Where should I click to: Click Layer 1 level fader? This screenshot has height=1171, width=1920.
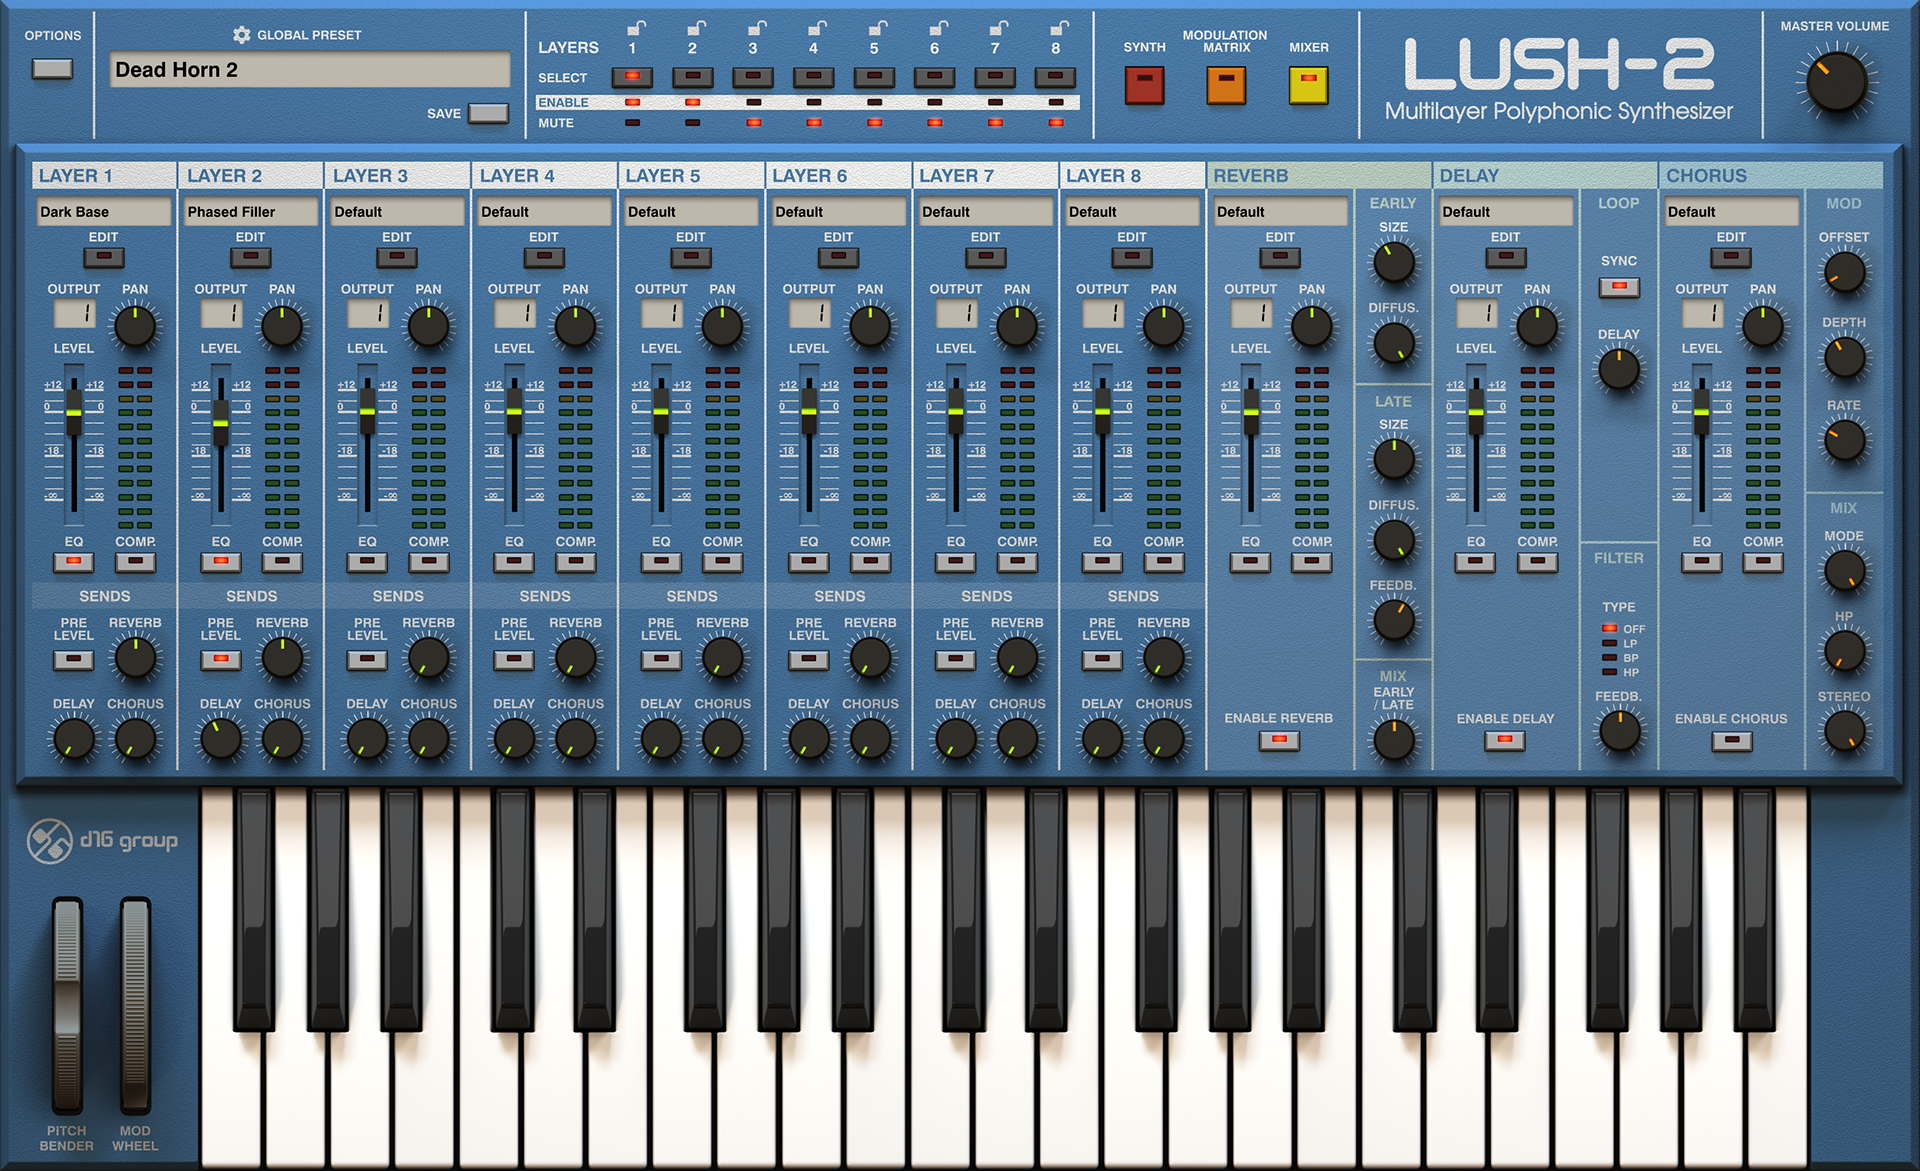click(x=74, y=412)
